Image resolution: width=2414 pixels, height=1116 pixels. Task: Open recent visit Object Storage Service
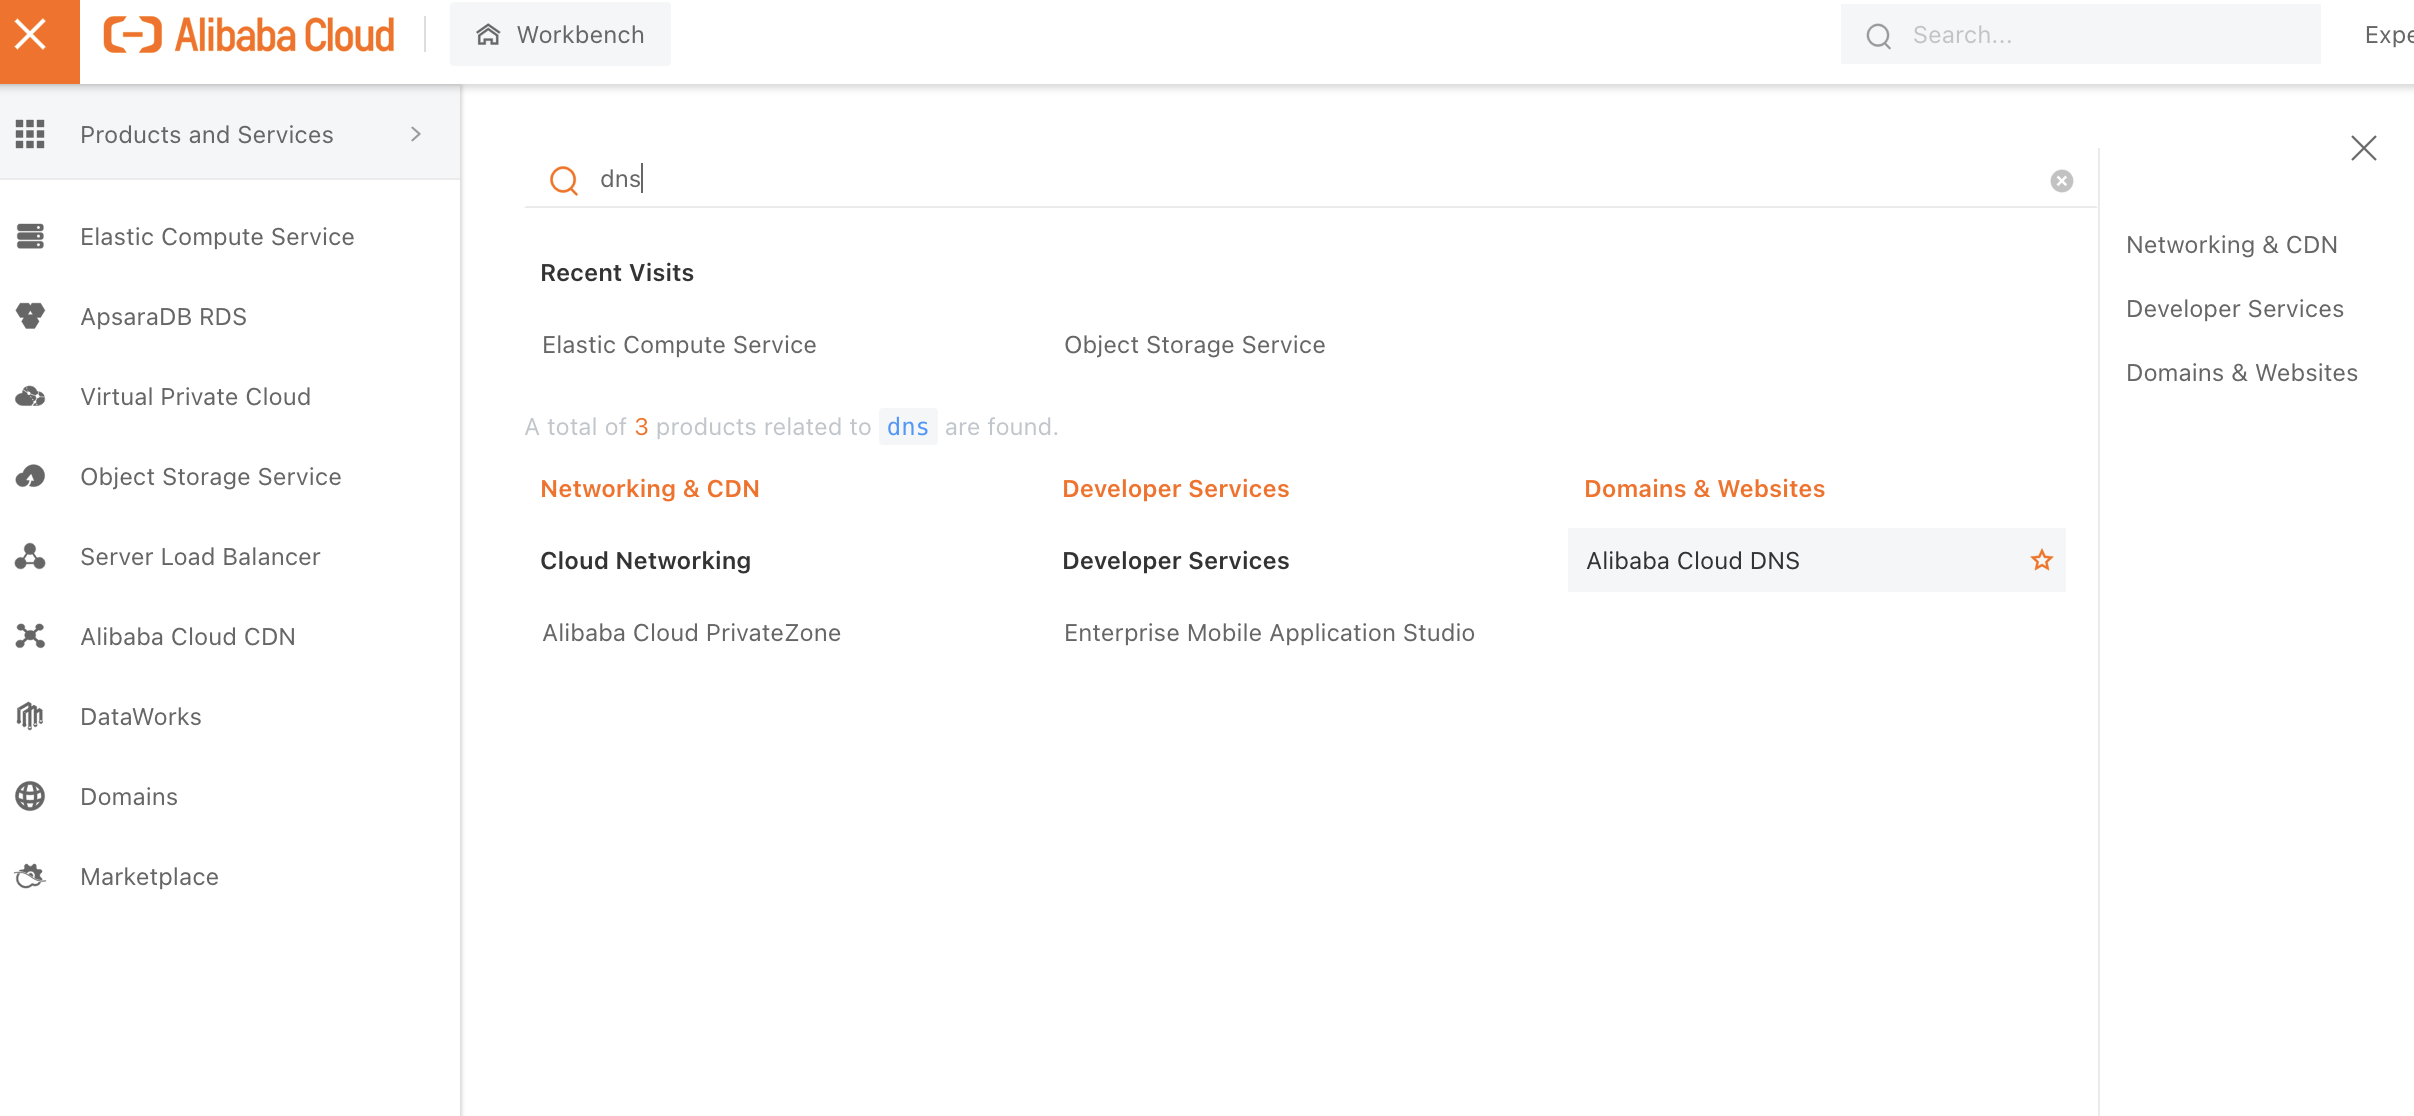pyautogui.click(x=1194, y=345)
